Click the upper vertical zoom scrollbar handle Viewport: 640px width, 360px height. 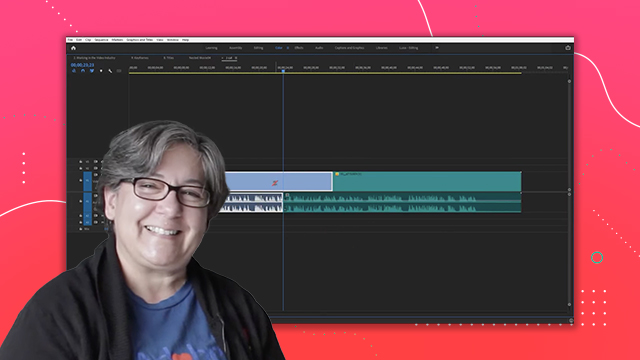point(569,81)
